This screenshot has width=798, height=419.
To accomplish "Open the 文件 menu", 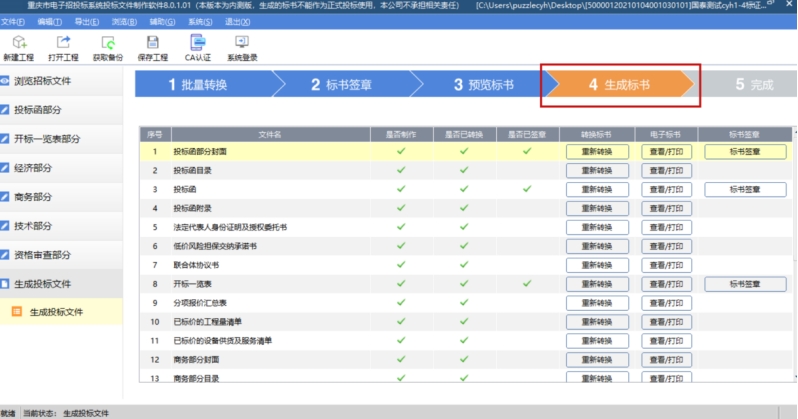I will coord(12,21).
